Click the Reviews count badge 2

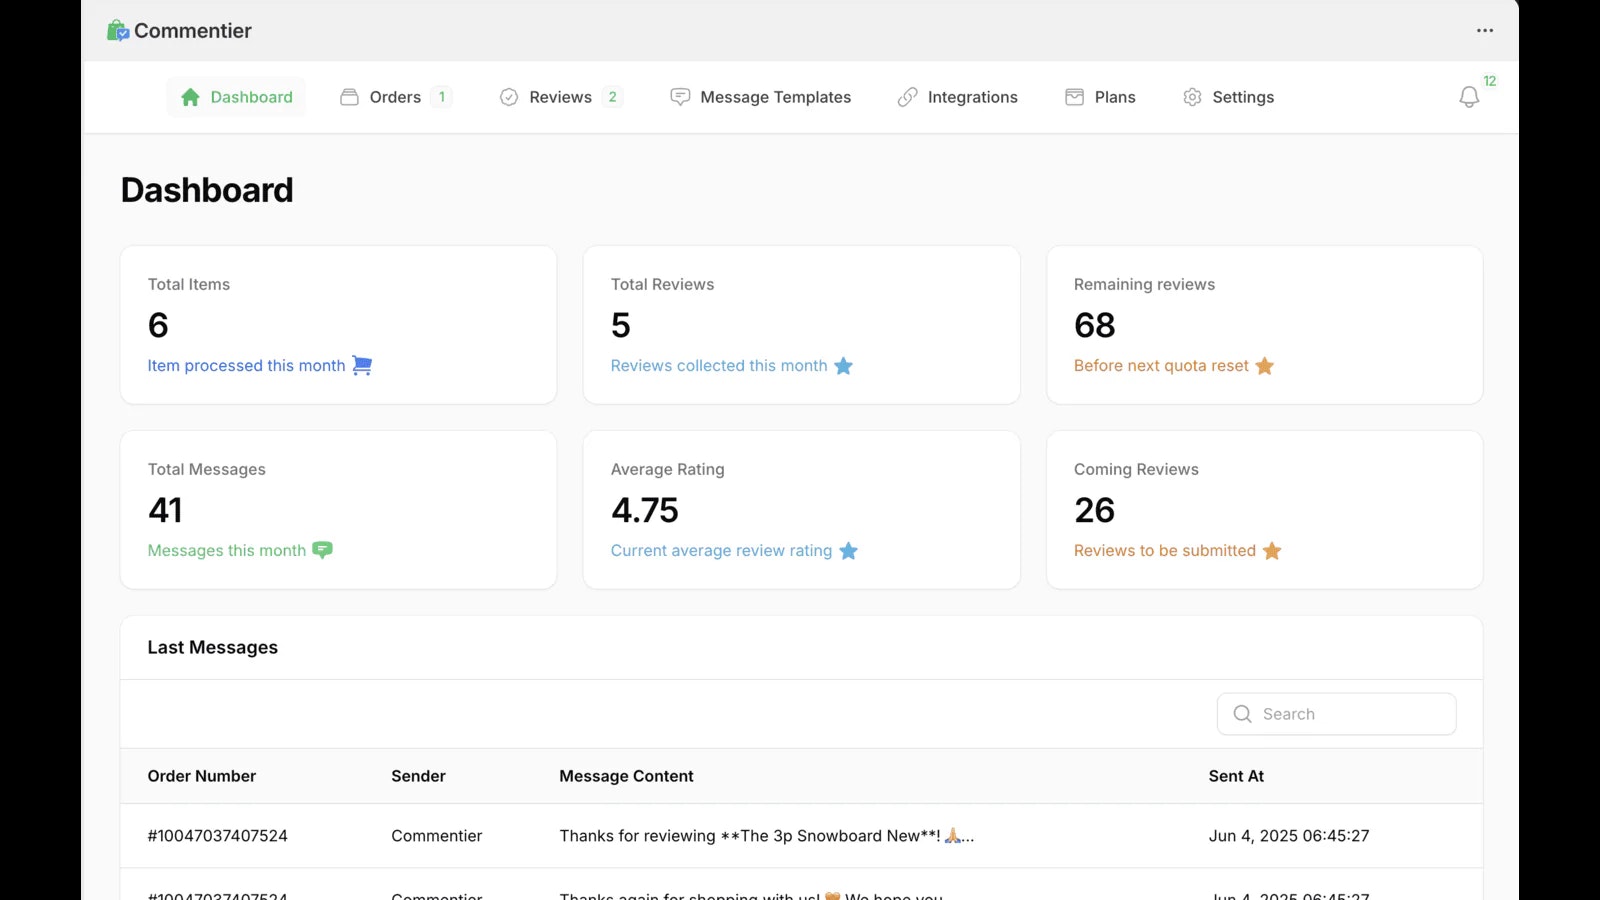click(x=613, y=97)
